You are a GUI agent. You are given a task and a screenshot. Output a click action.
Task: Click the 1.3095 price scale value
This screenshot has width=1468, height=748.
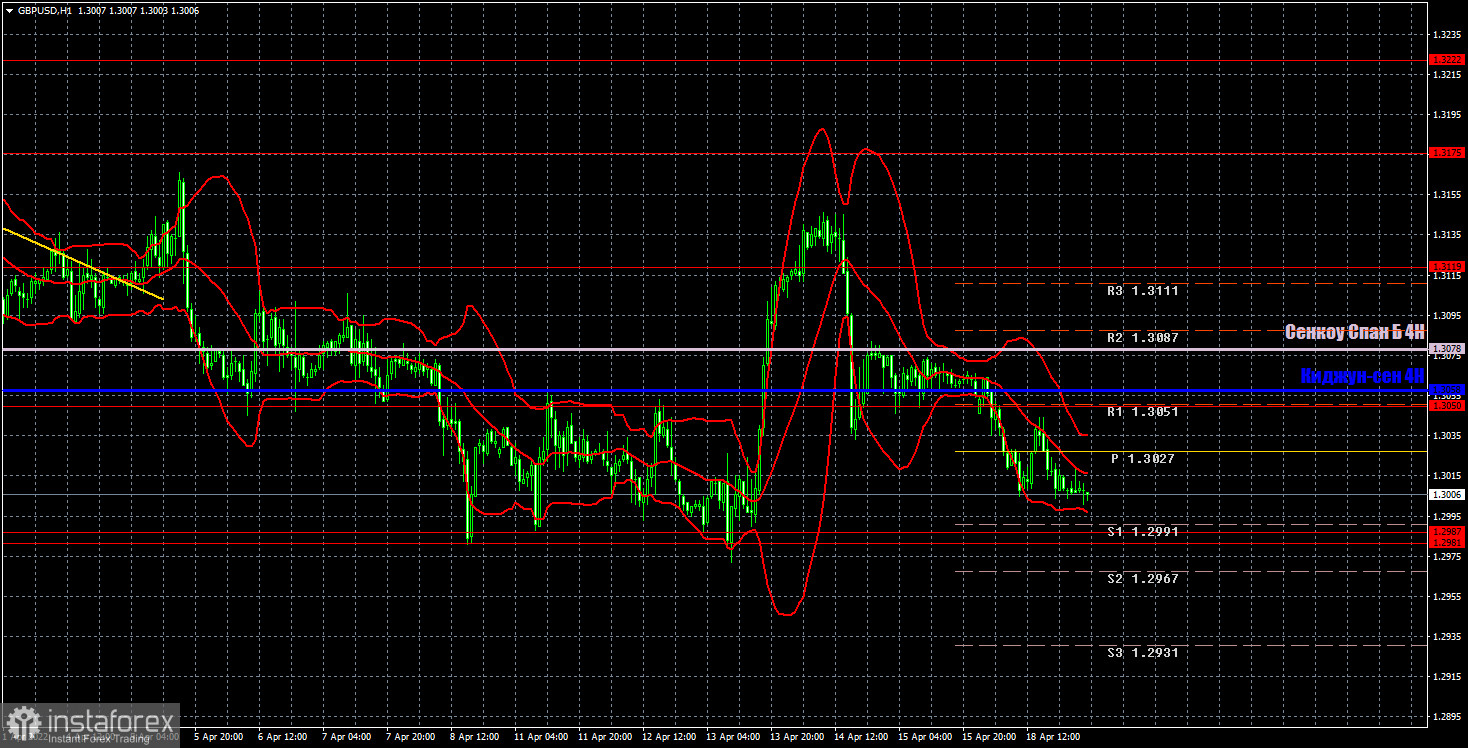[x=1448, y=315]
